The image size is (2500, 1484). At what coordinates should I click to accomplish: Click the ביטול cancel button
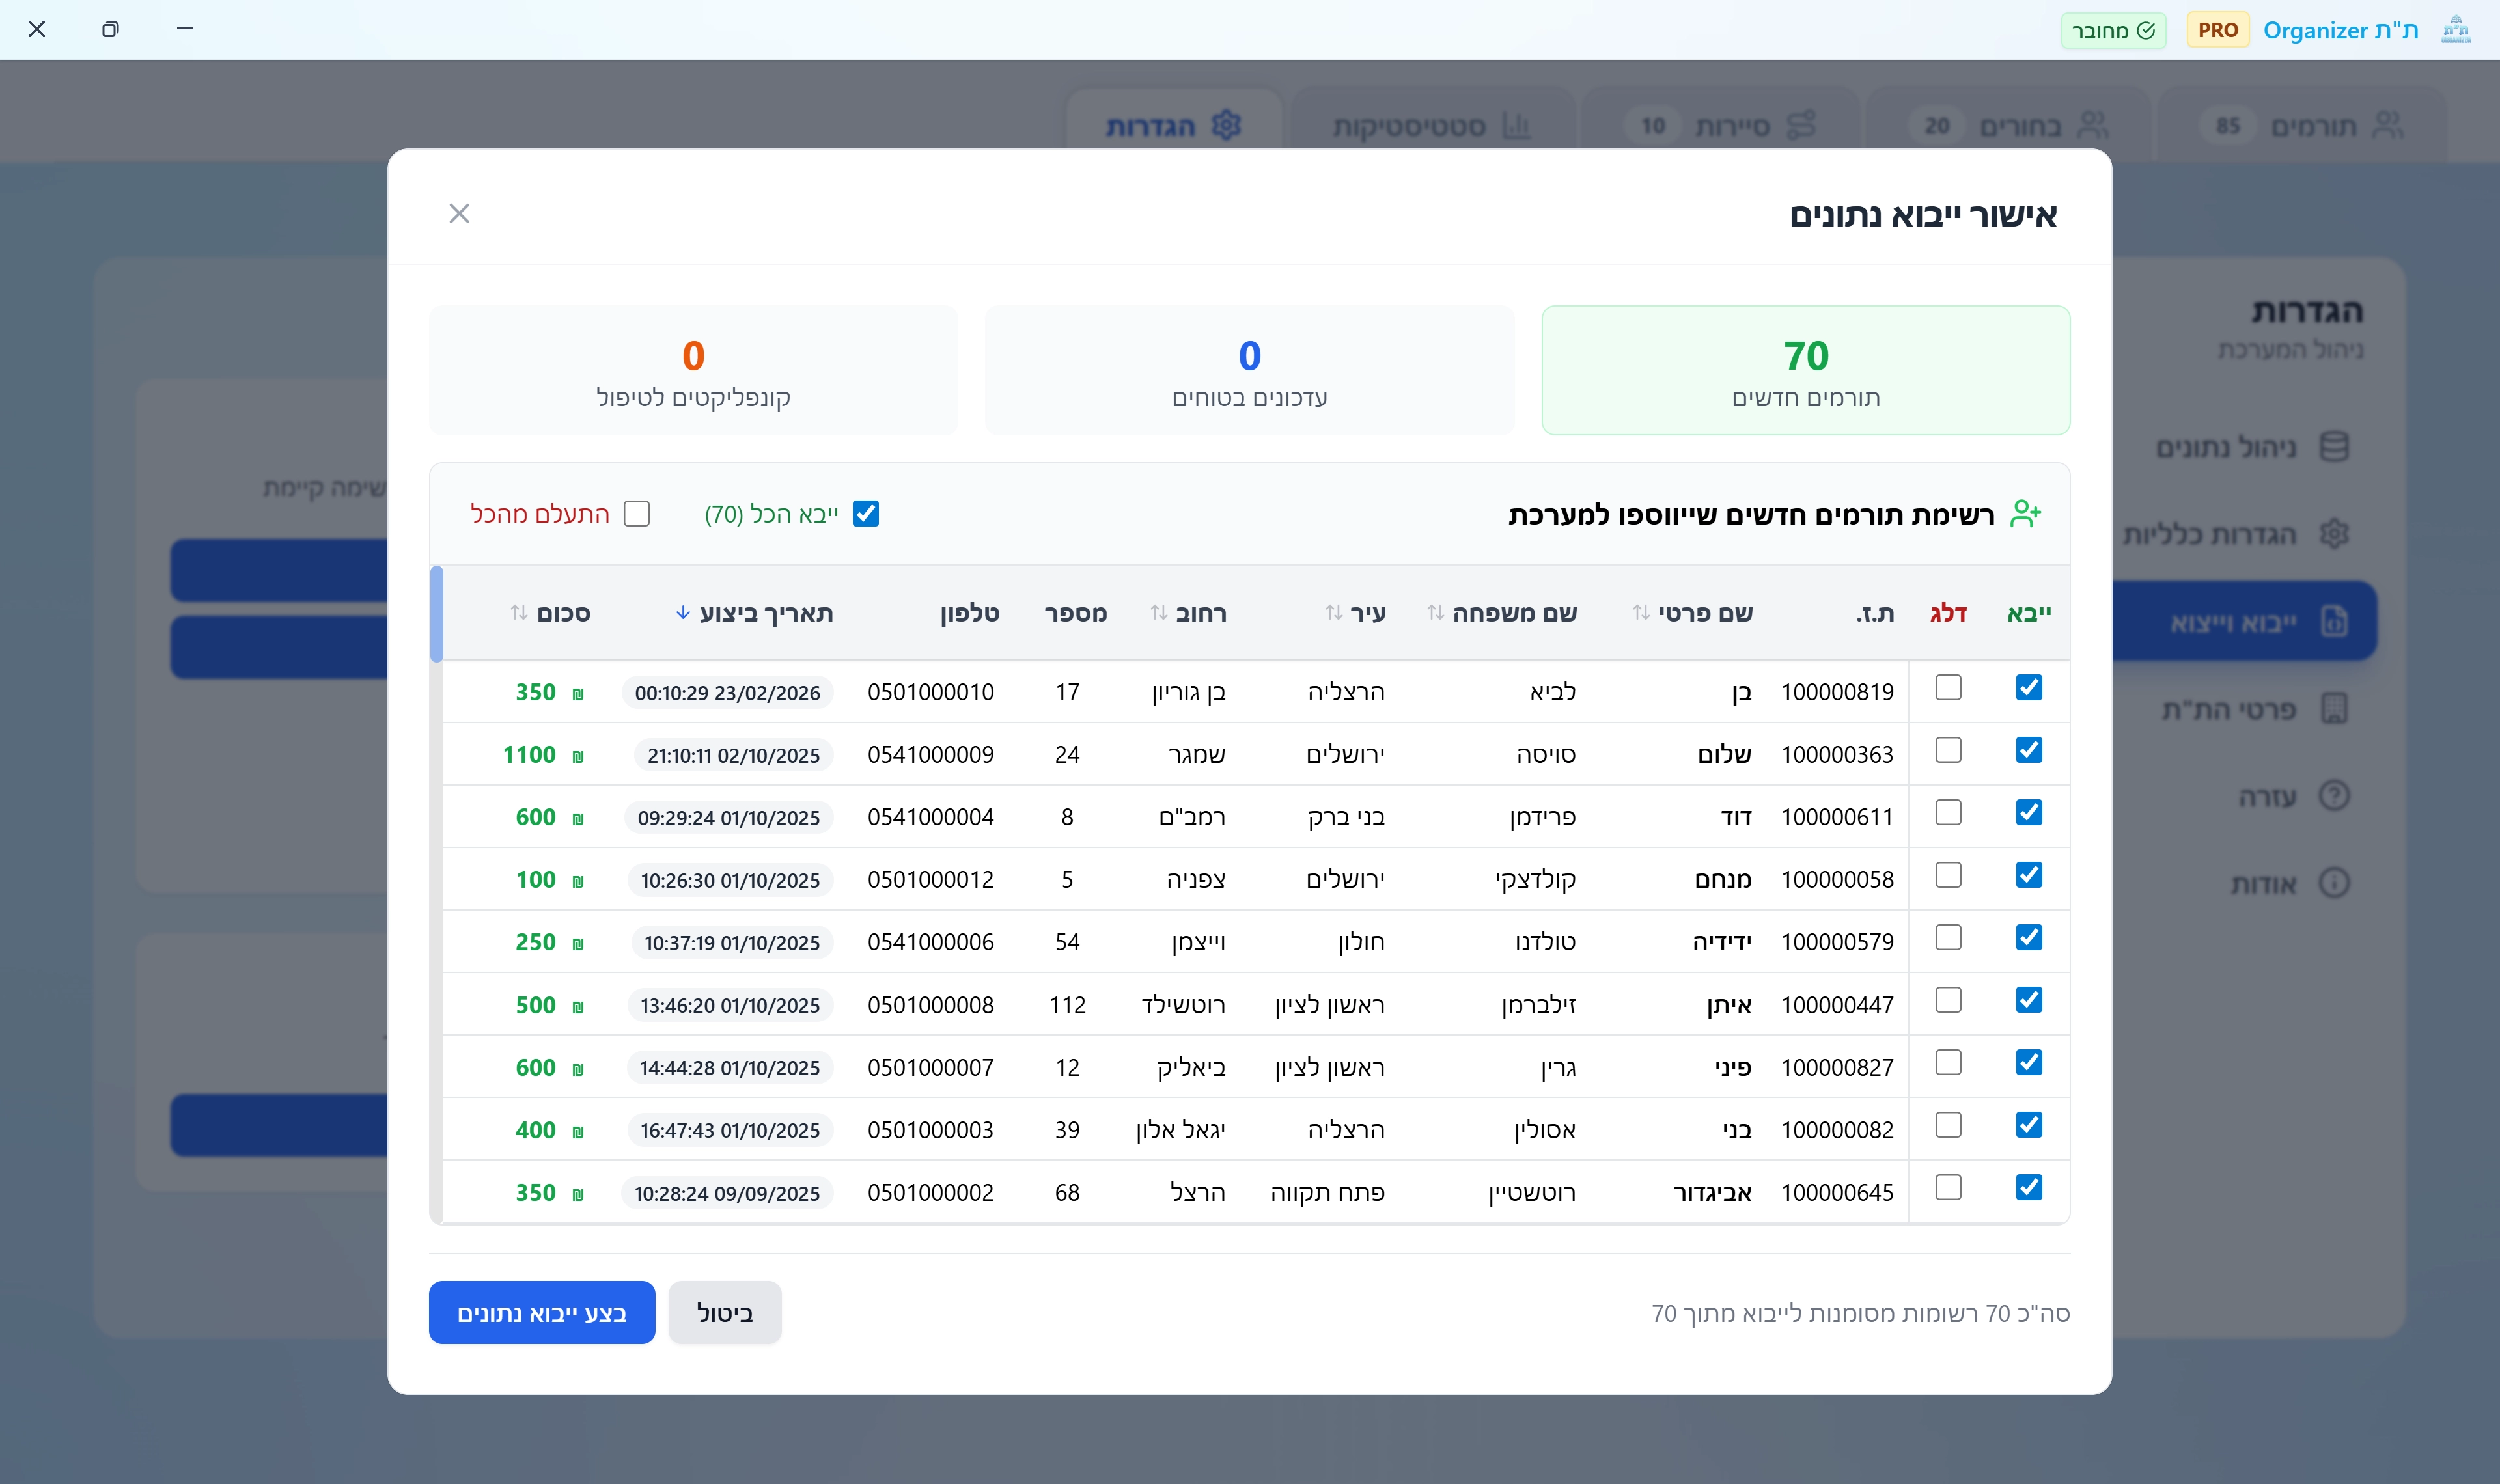(x=724, y=1312)
